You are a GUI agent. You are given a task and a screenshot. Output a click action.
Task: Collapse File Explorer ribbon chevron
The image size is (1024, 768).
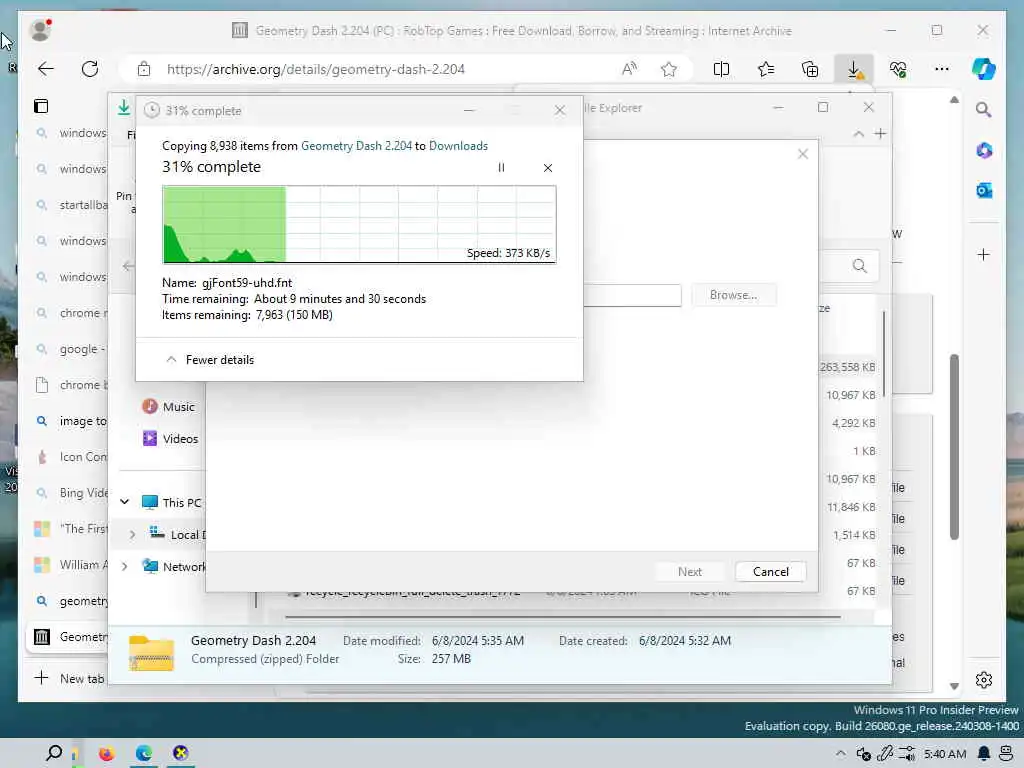click(x=858, y=134)
